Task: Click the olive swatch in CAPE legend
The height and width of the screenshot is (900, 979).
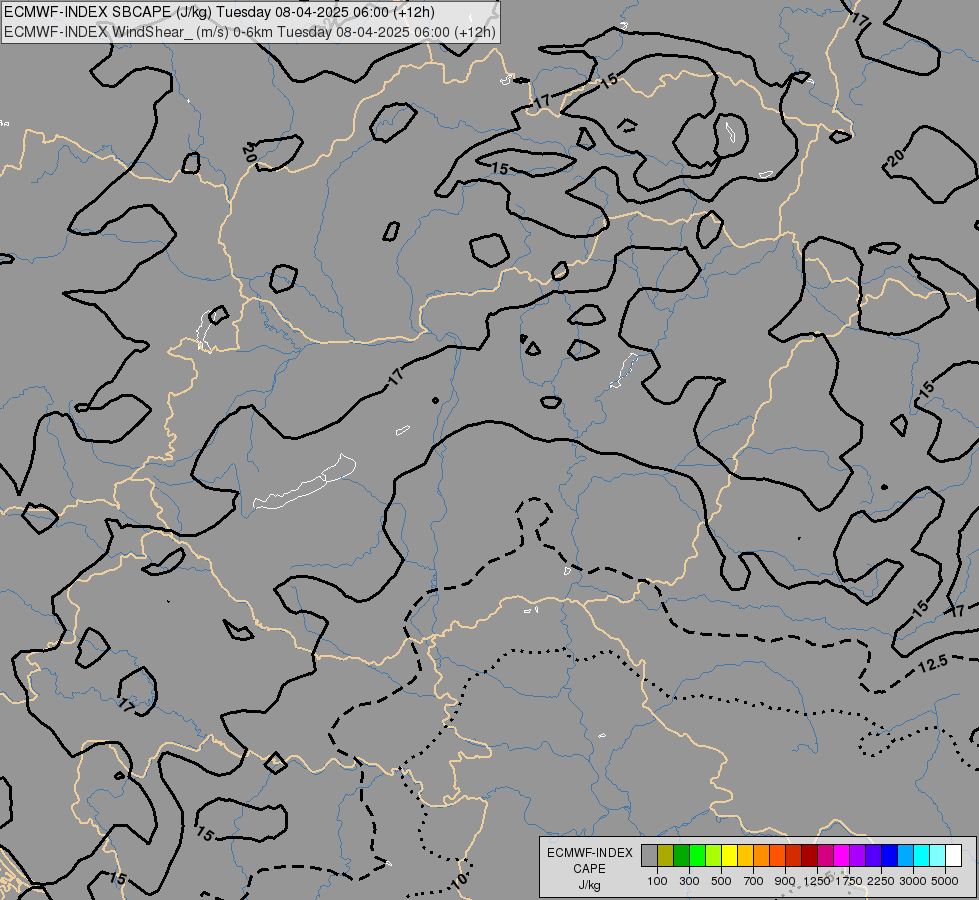Action: point(666,855)
